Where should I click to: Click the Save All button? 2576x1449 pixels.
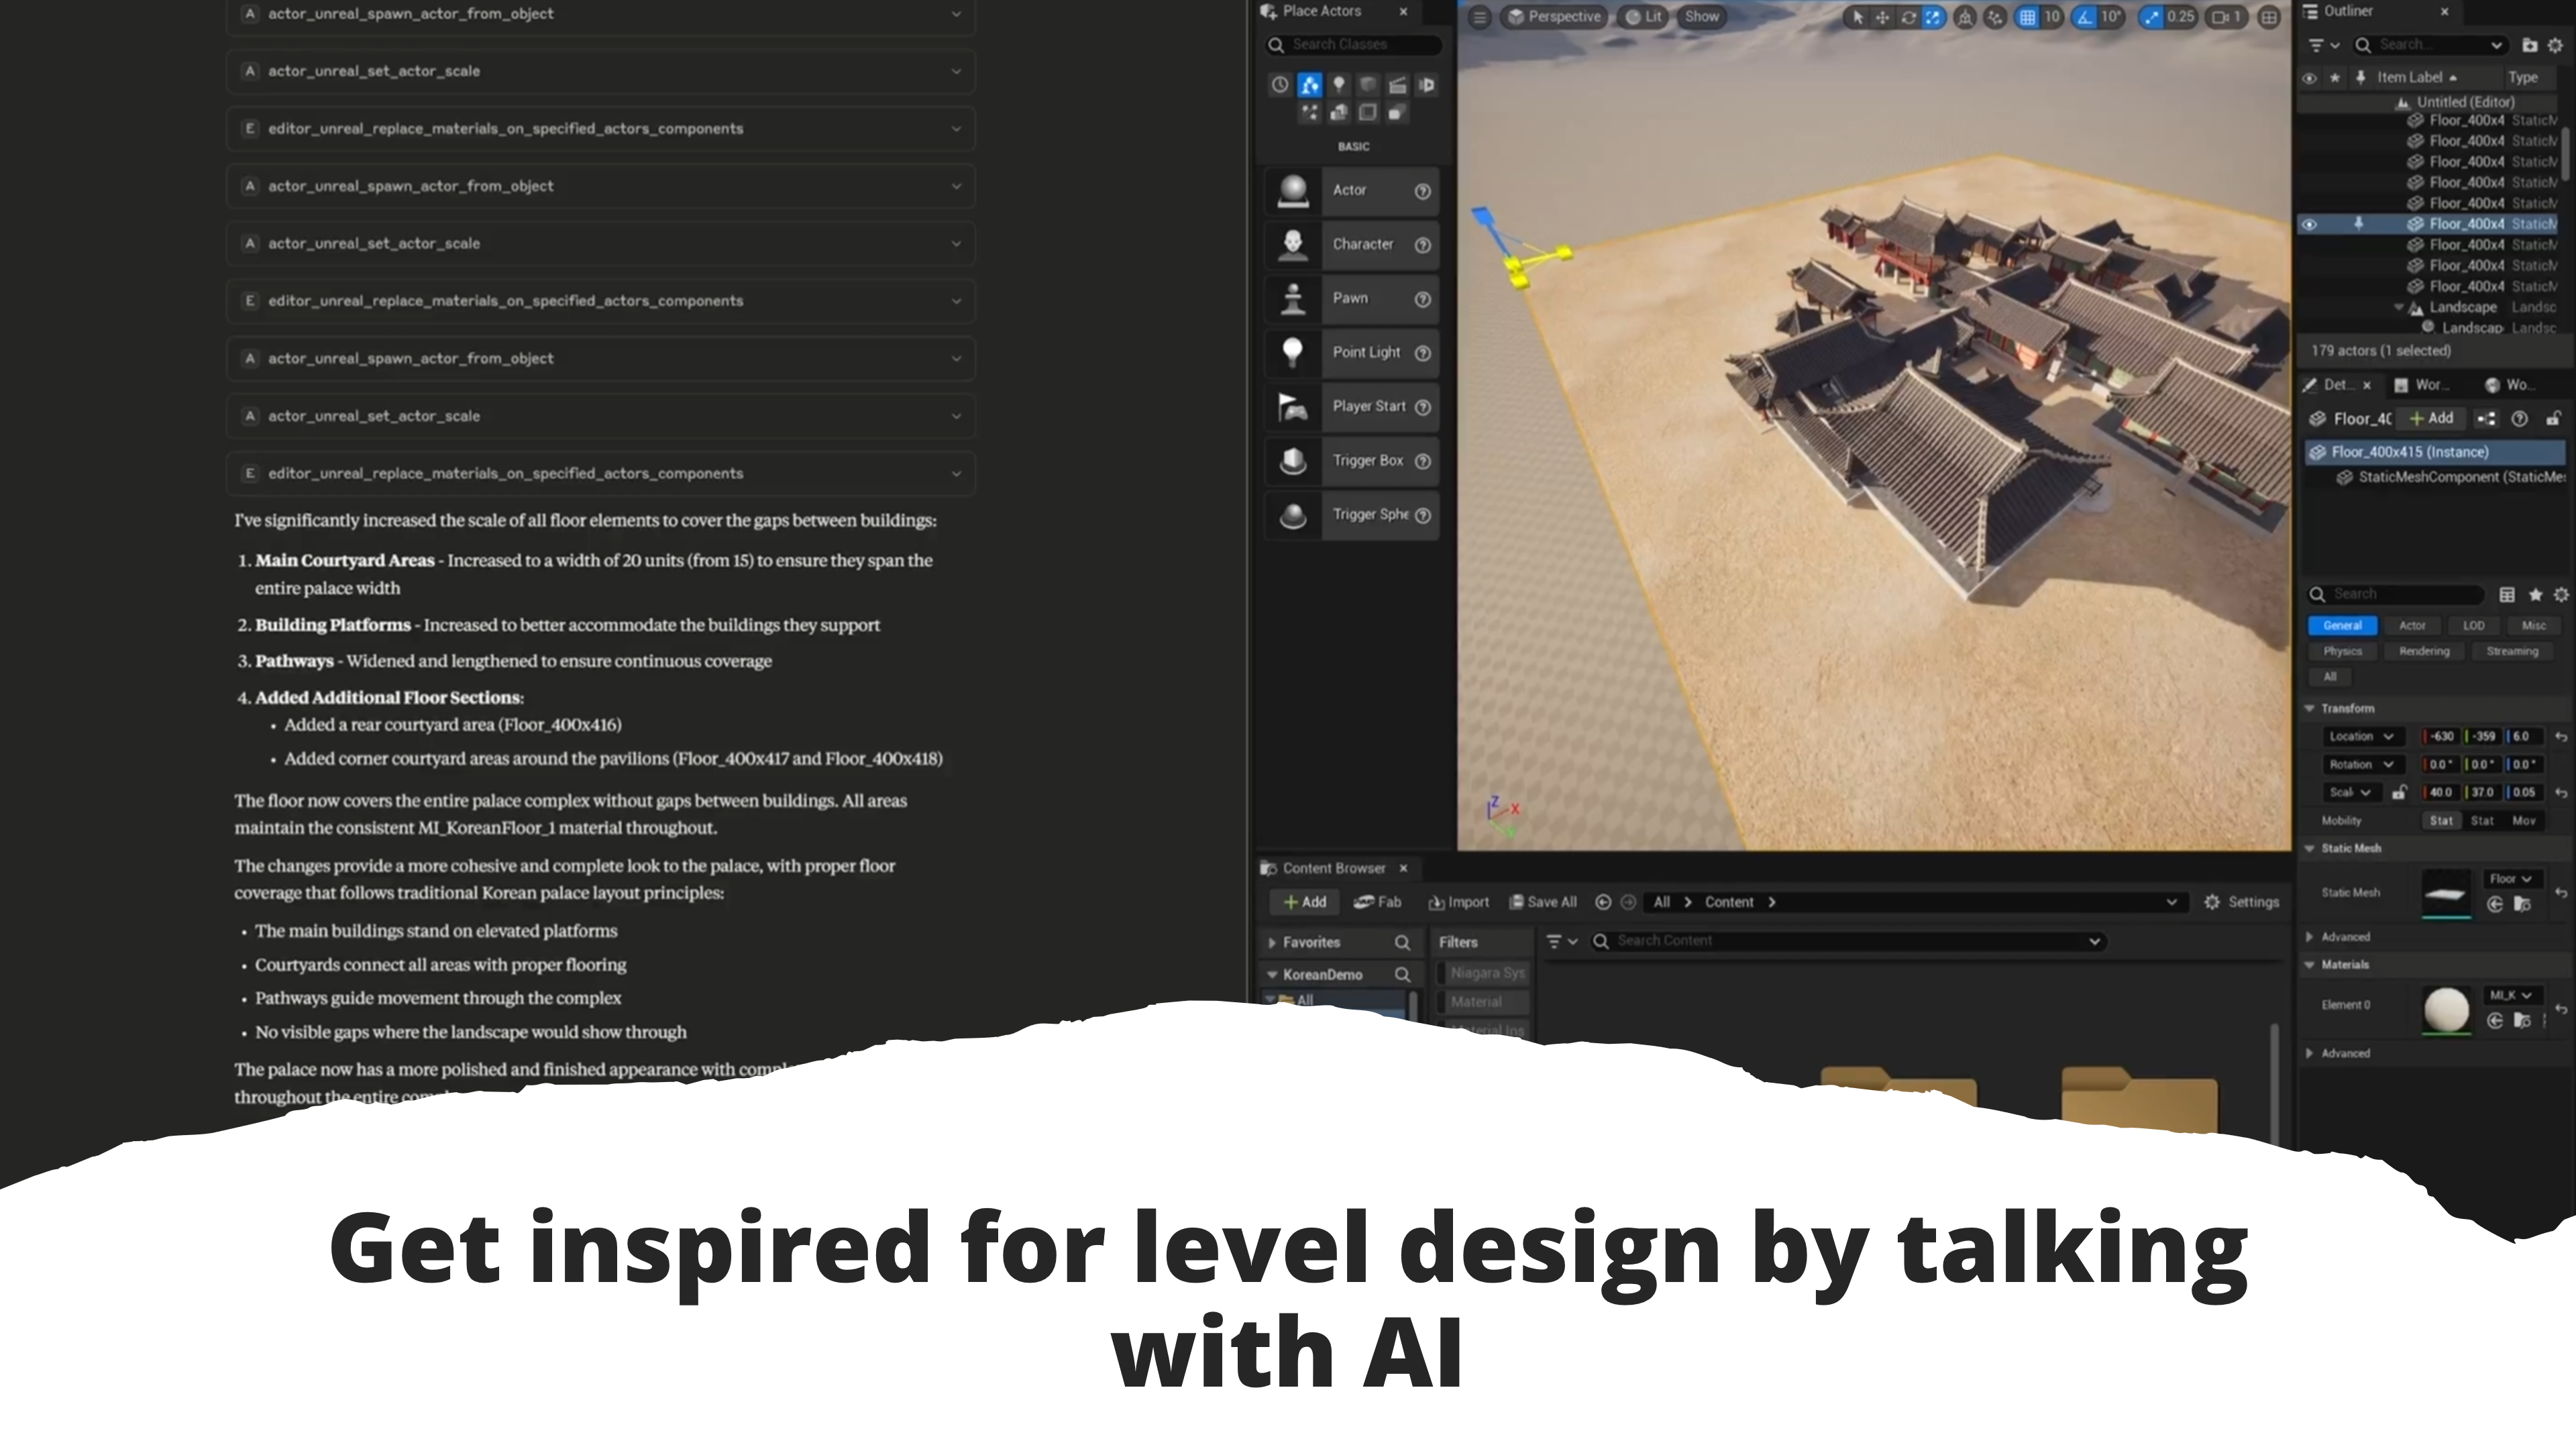click(x=1543, y=902)
